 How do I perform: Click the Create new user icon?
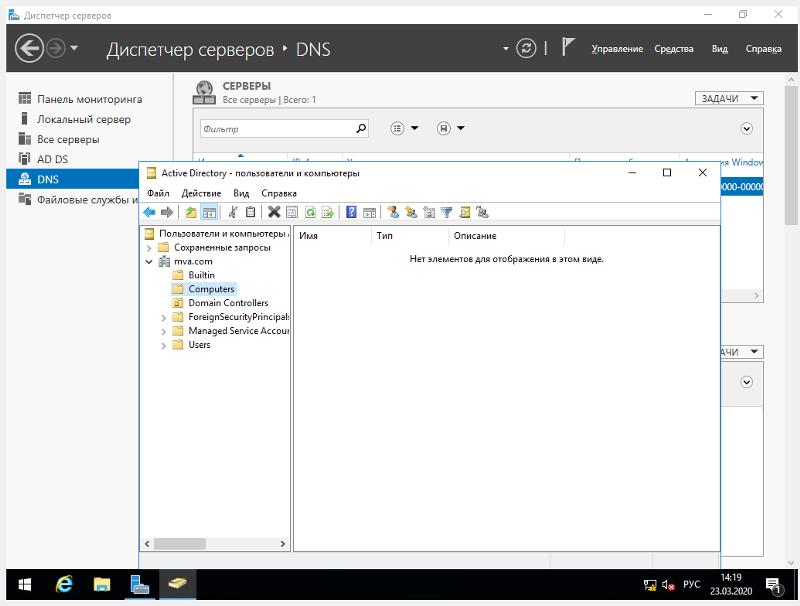click(x=393, y=212)
